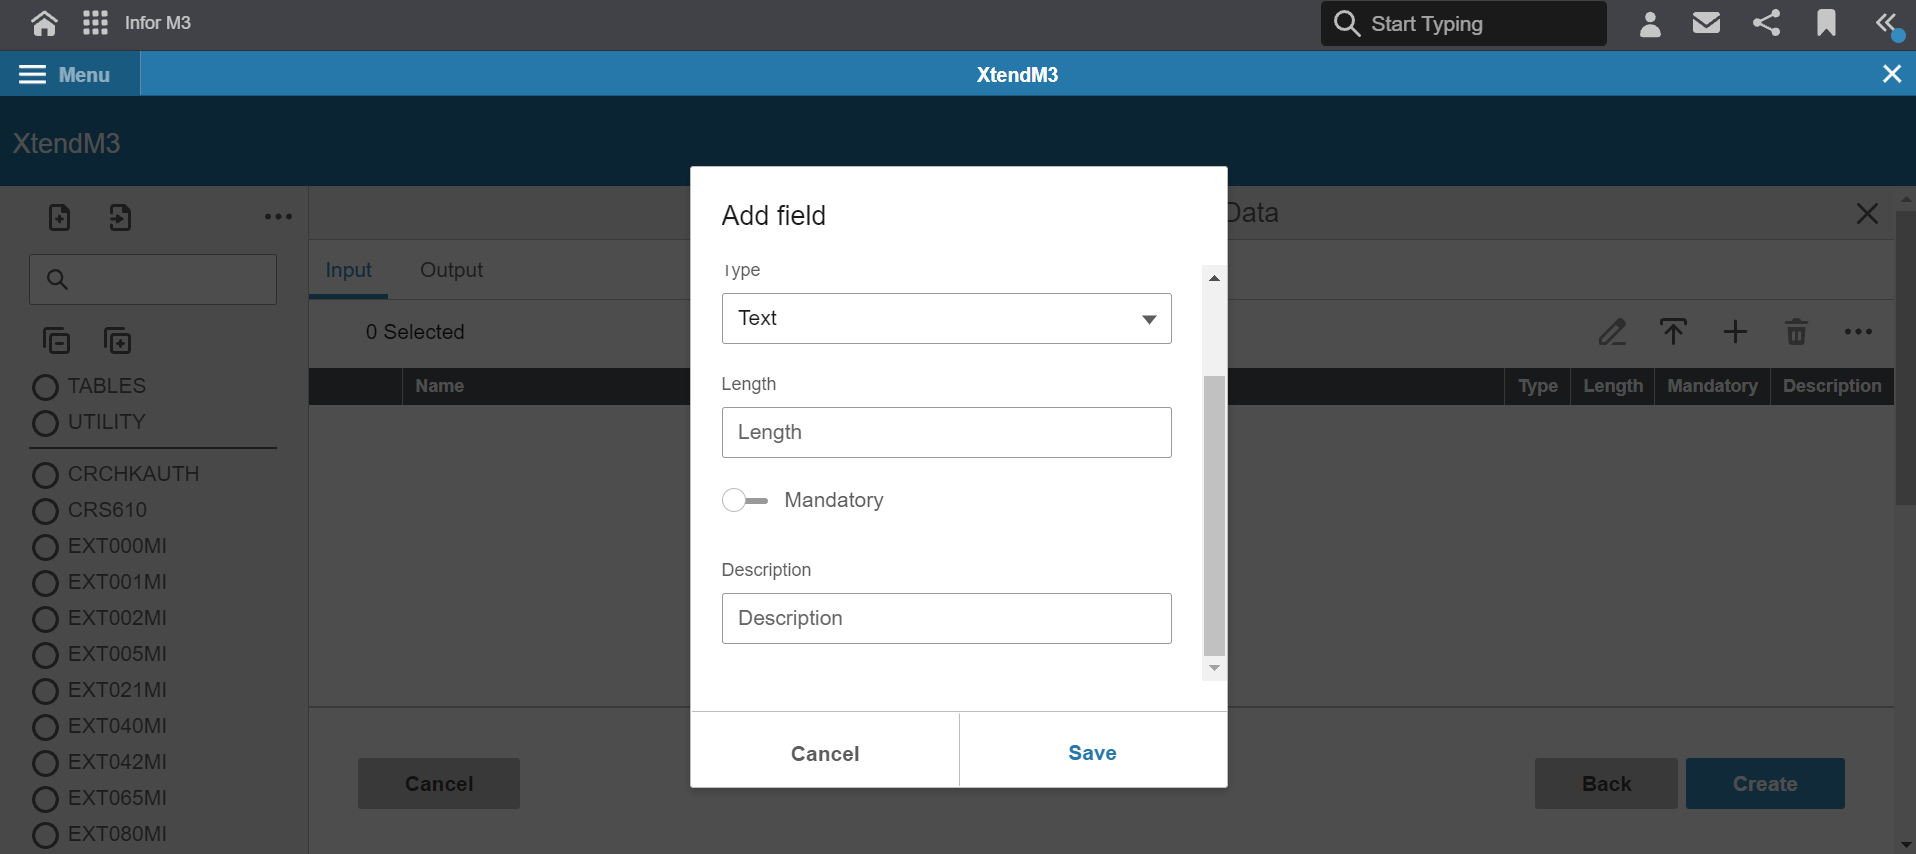Screen dimensions: 1916x854
Task: Click the plus add field icon
Action: [1735, 332]
